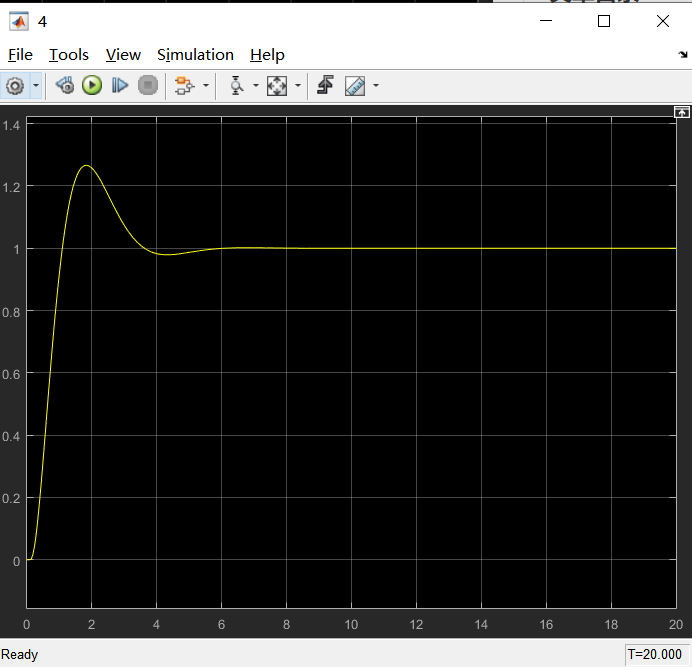Click the y-axis label 0.8
The width and height of the screenshot is (692, 667).
tap(11, 313)
